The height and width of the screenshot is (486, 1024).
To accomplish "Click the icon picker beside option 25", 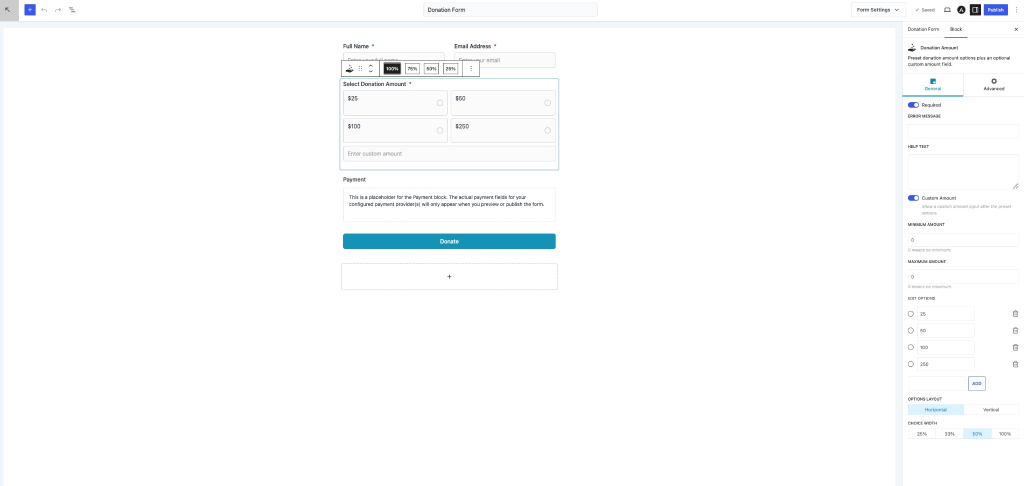I will 911,314.
